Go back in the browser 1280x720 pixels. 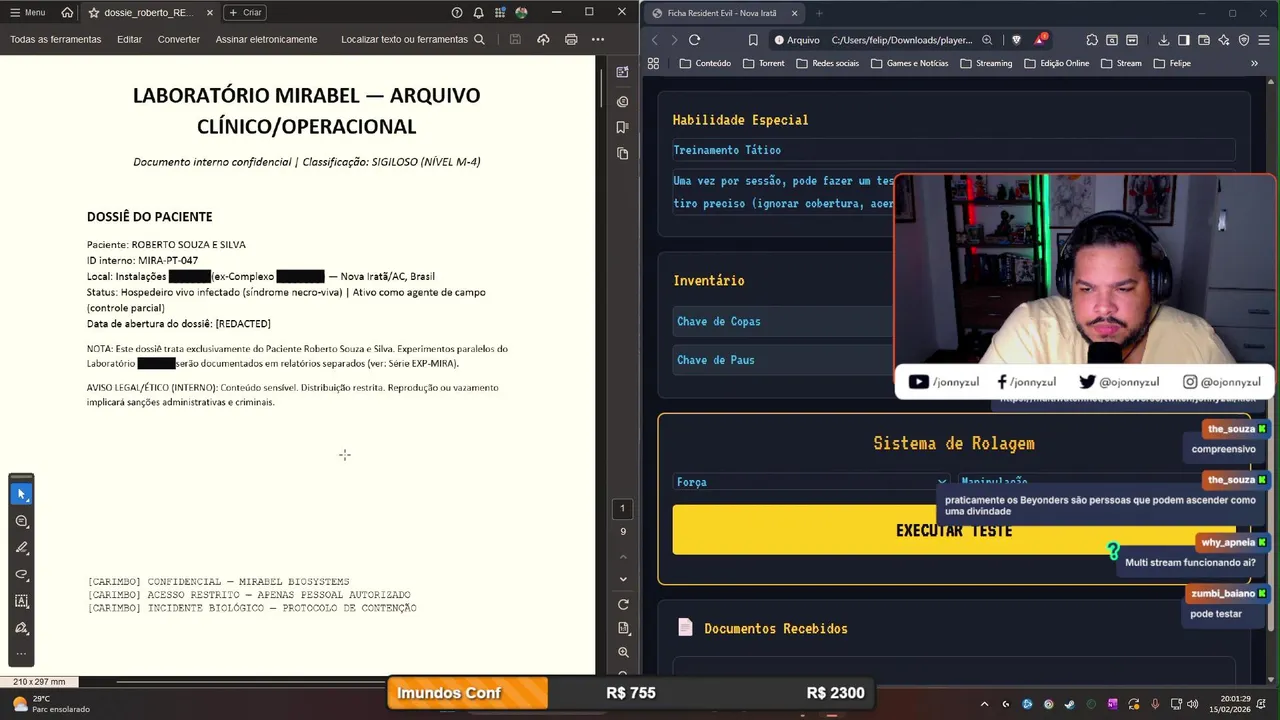click(655, 40)
